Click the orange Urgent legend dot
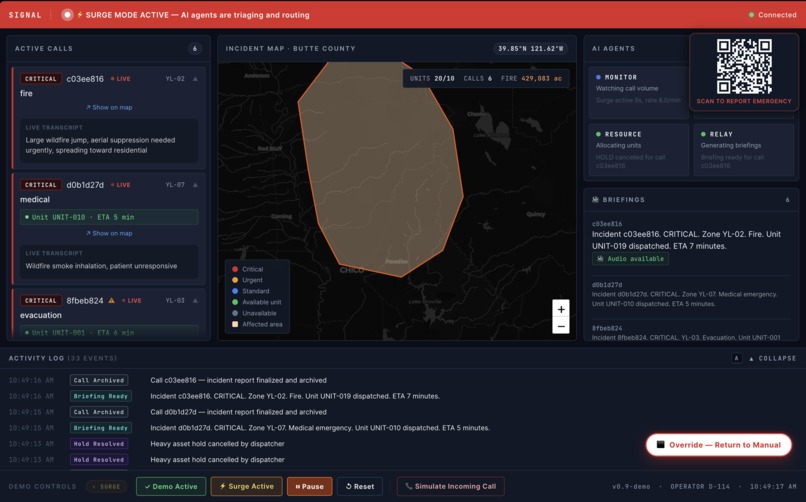Screen dimensions: 806x502 [235, 280]
